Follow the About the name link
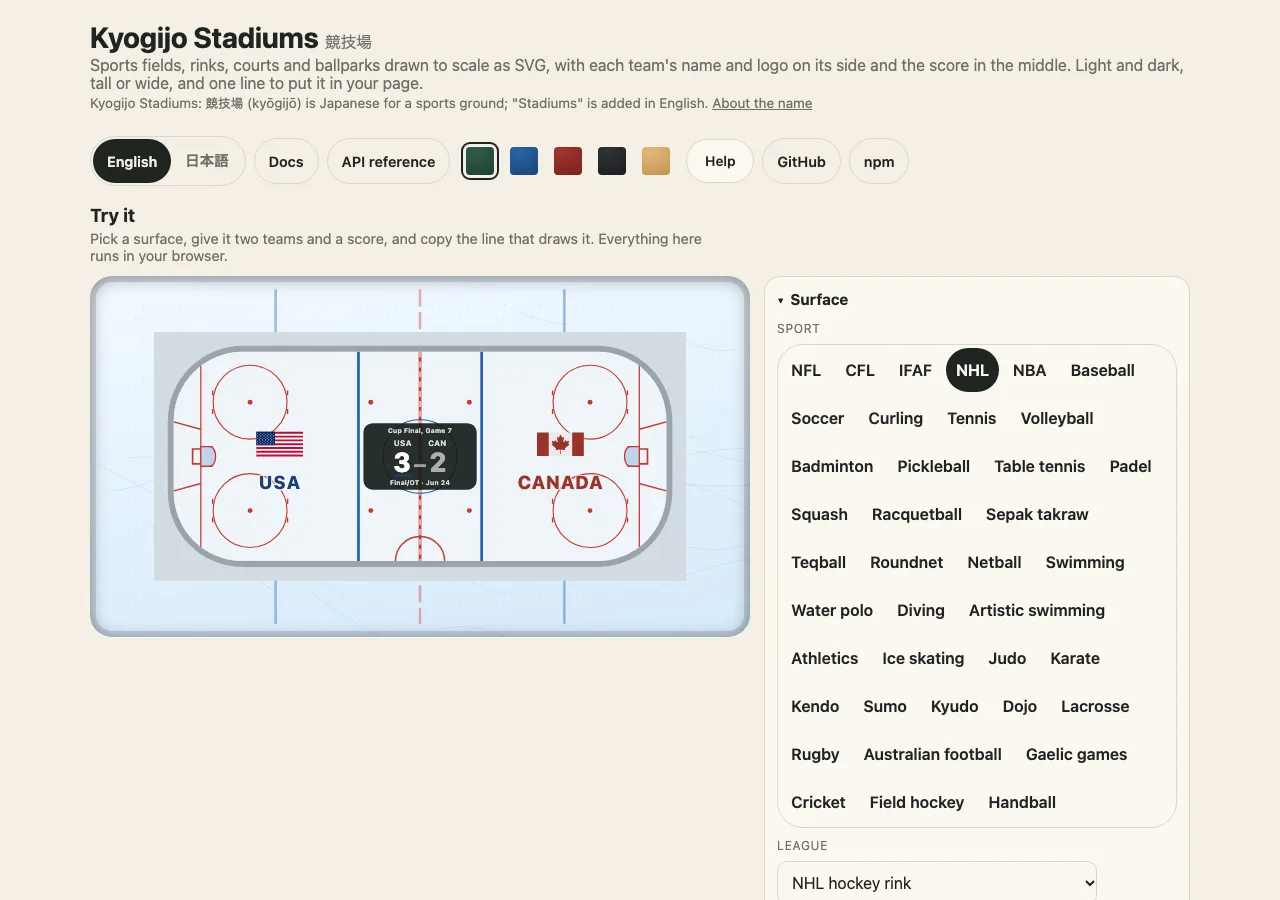Viewport: 1280px width, 900px height. (x=762, y=103)
